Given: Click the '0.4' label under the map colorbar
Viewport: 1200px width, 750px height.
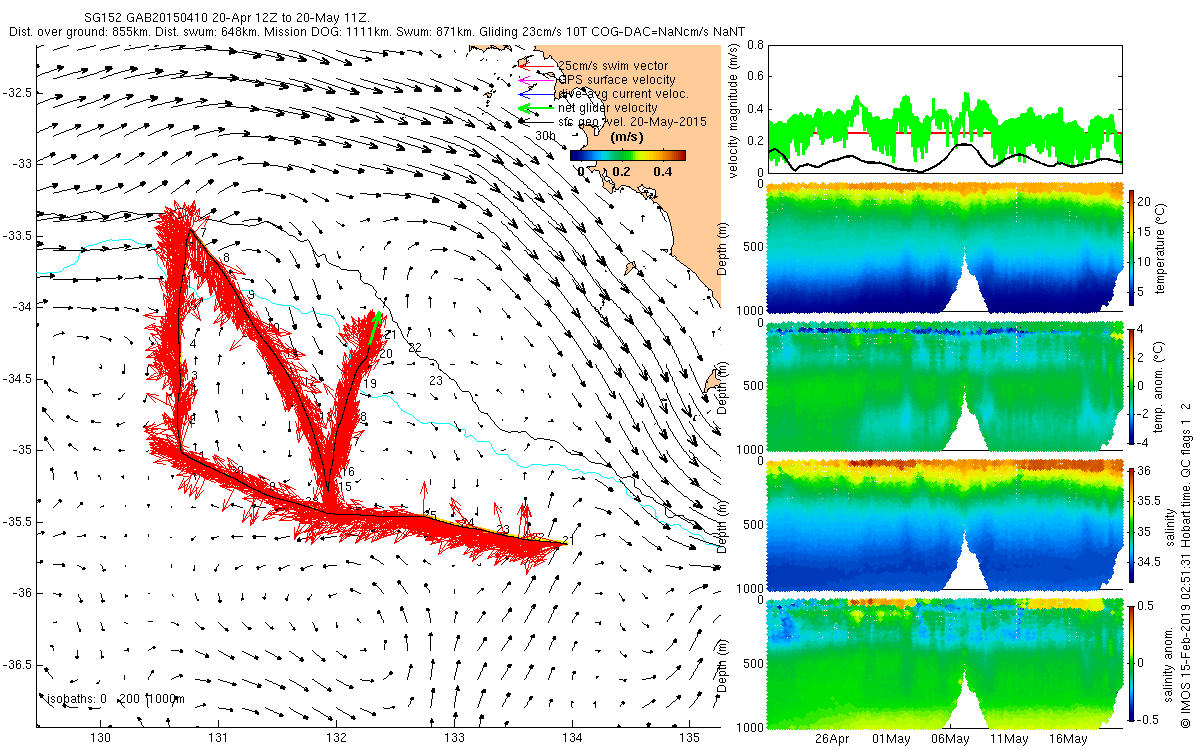Looking at the screenshot, I should tap(661, 171).
